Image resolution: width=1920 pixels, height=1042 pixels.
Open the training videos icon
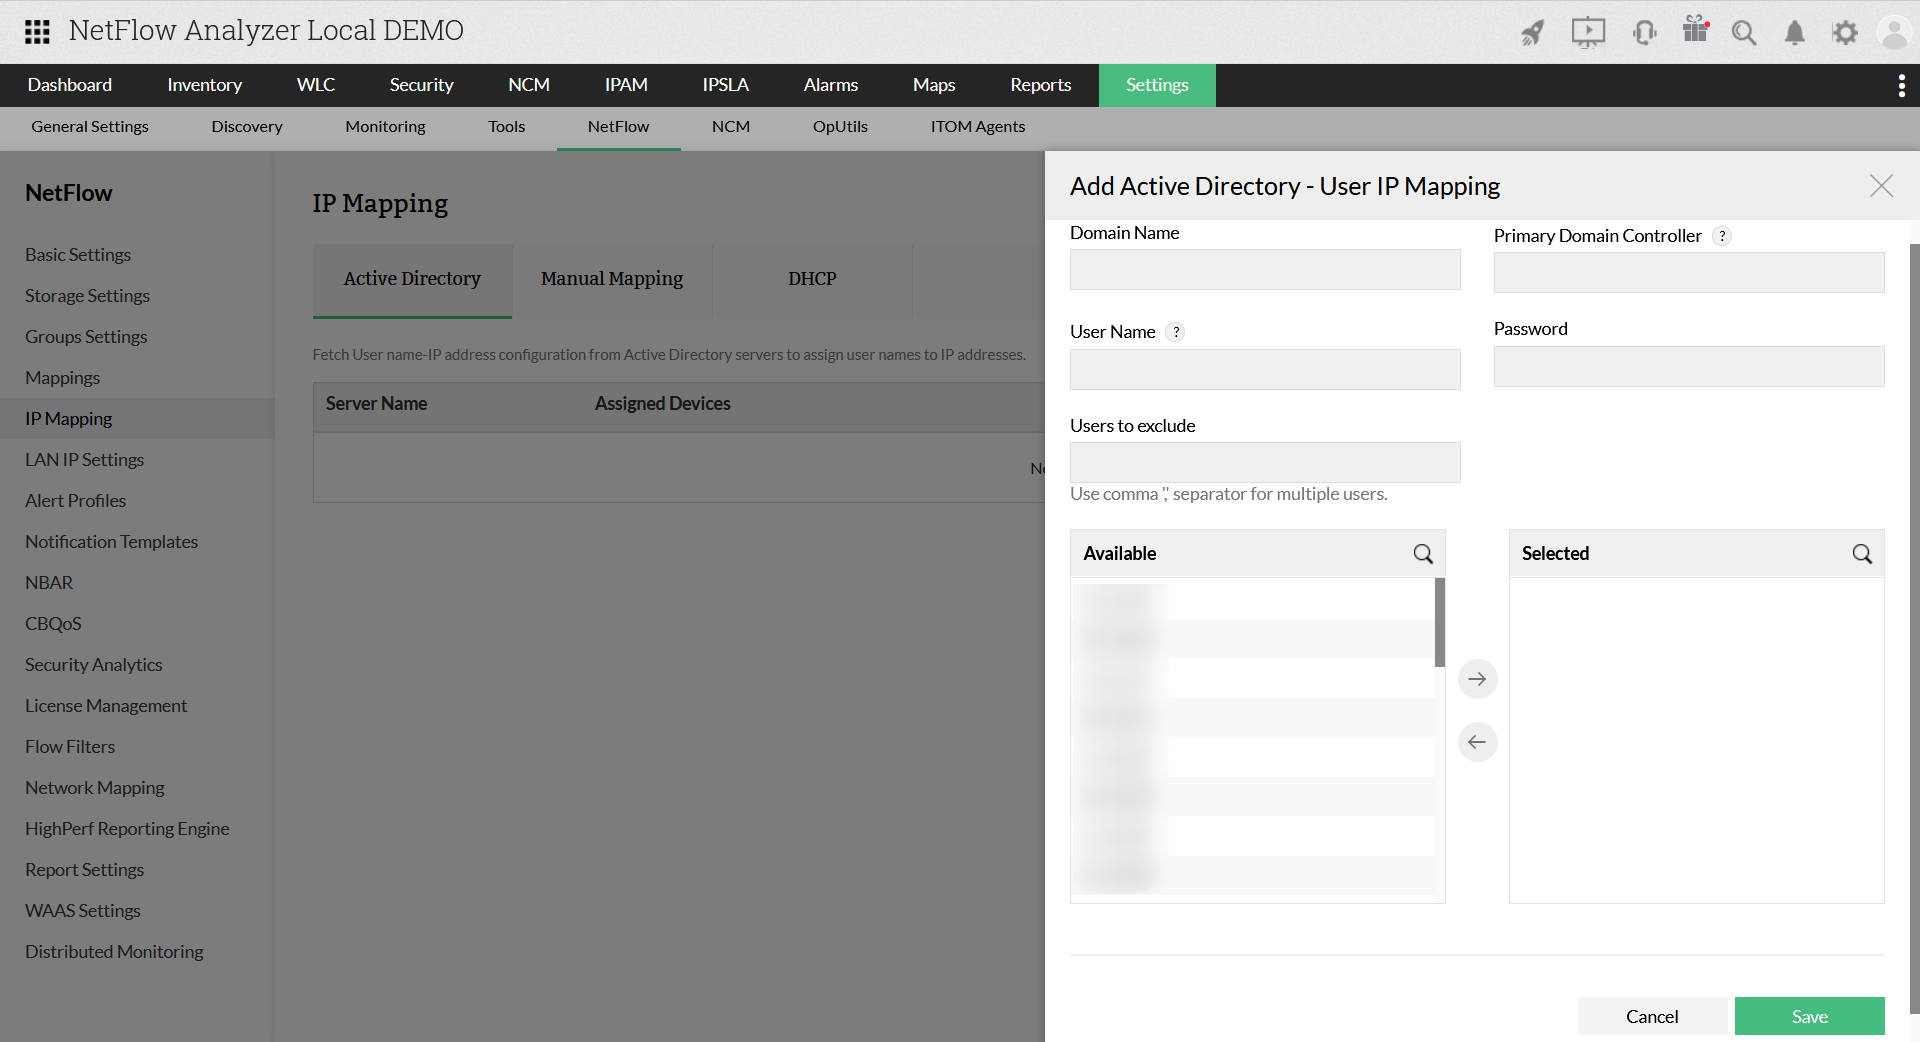[x=1588, y=32]
